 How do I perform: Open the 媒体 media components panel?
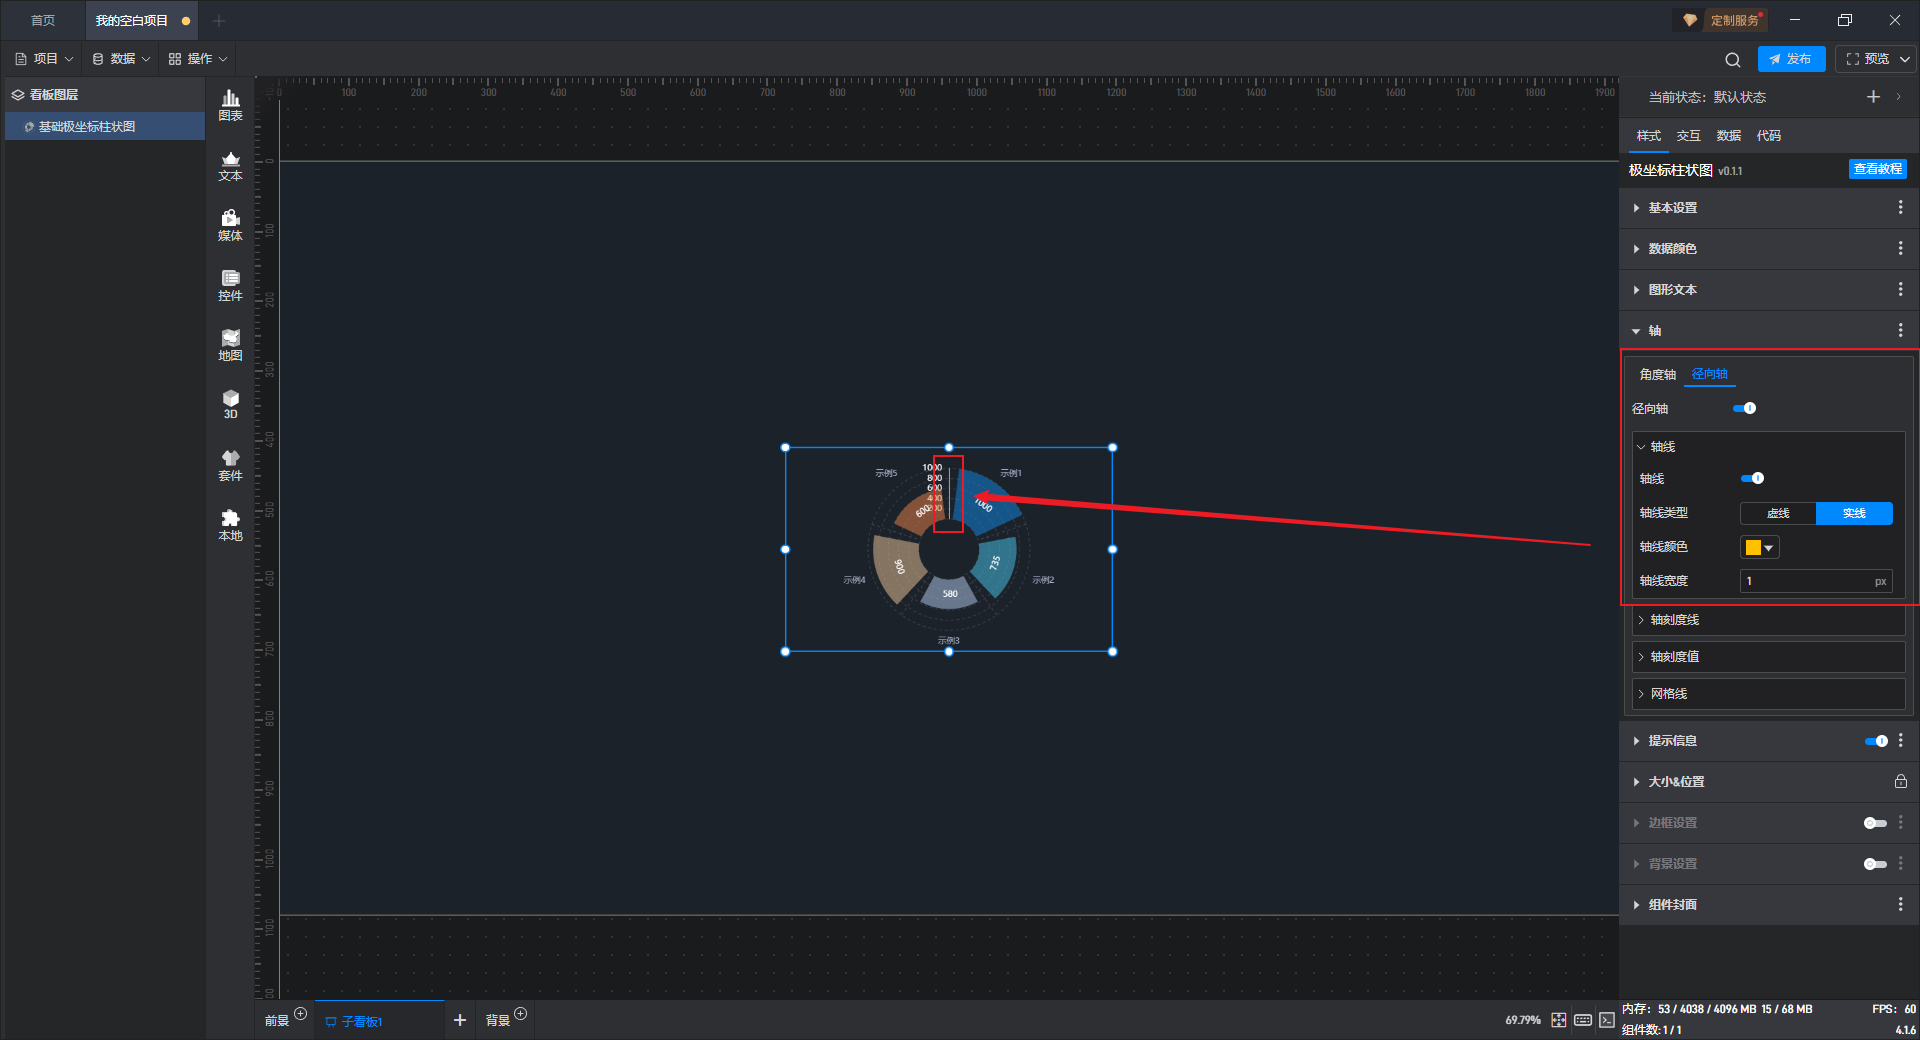(x=230, y=225)
